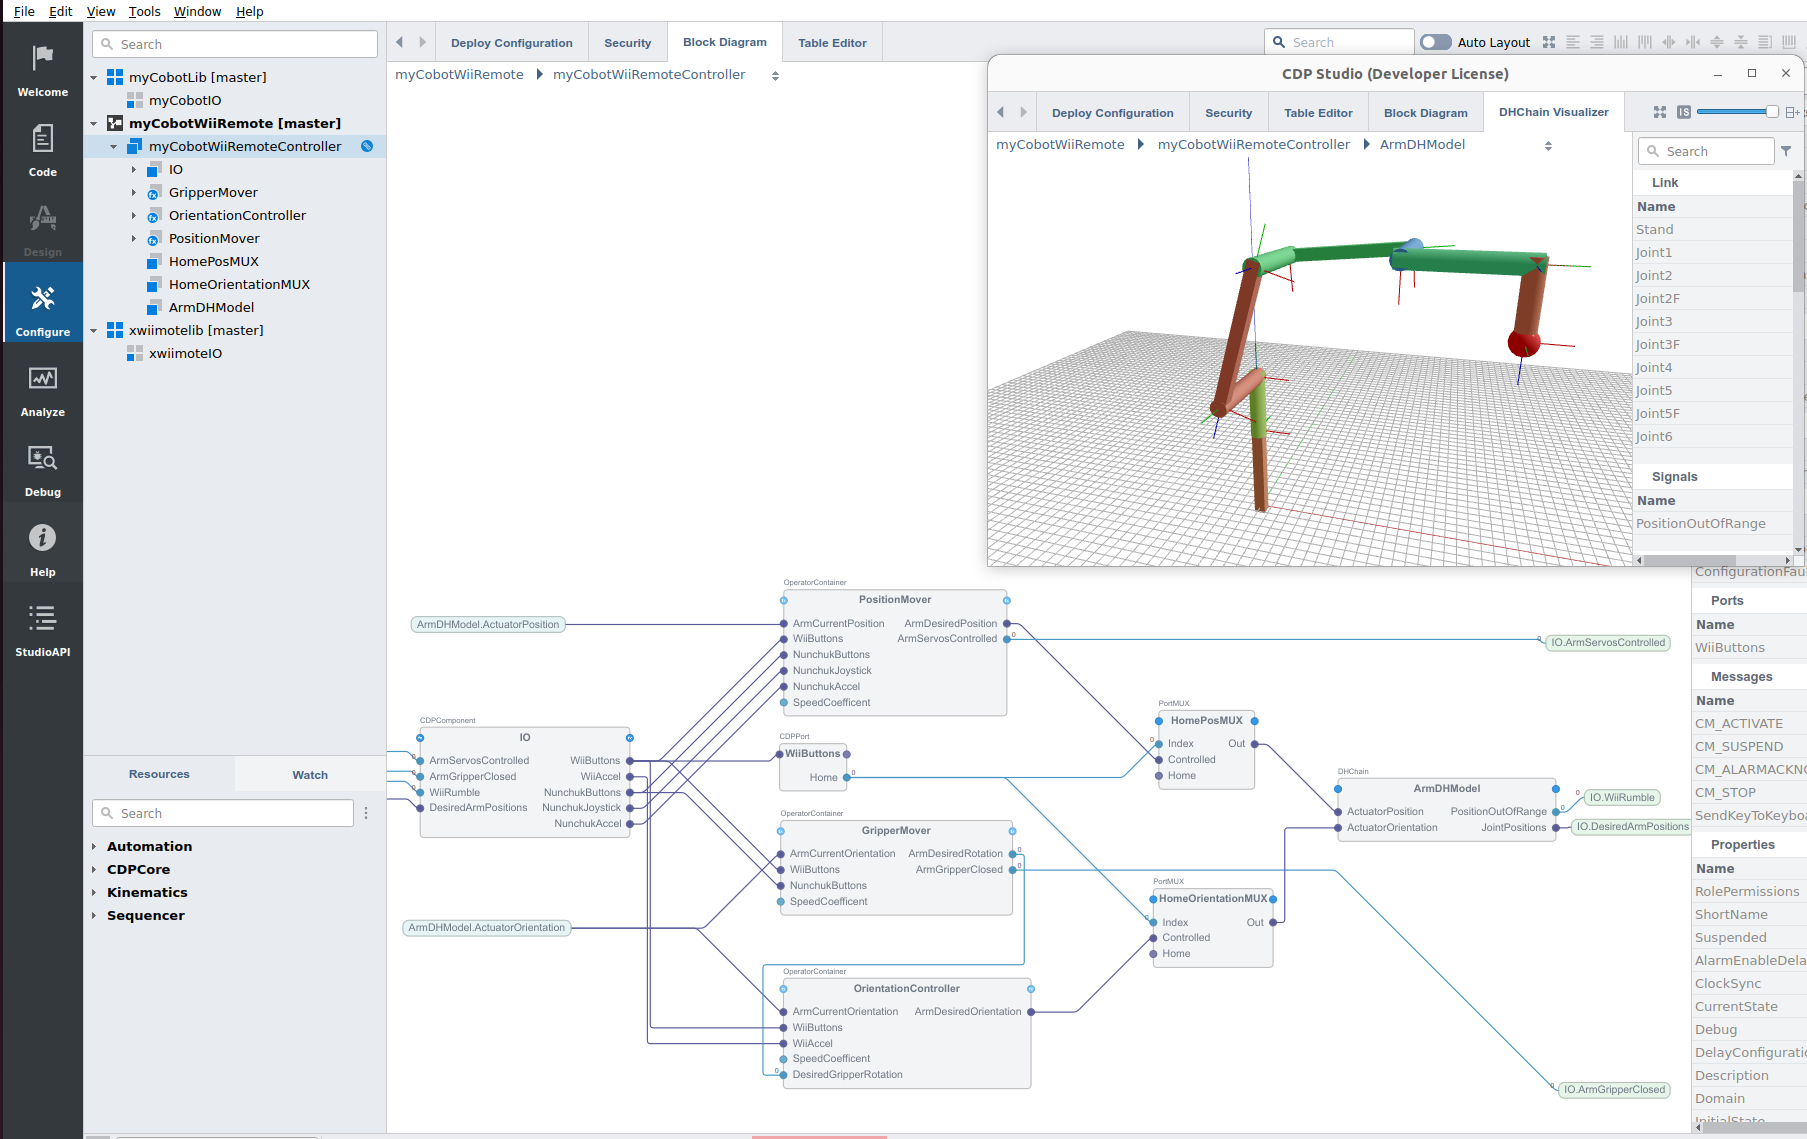Select PositionOutOfRange signal row
1807x1139 pixels.
(1712, 523)
